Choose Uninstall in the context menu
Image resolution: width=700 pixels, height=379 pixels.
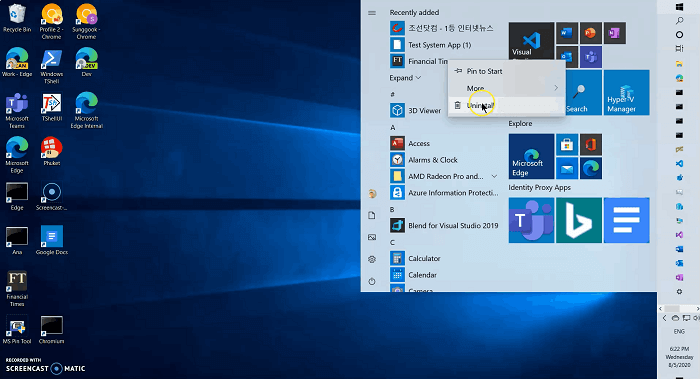507,105
